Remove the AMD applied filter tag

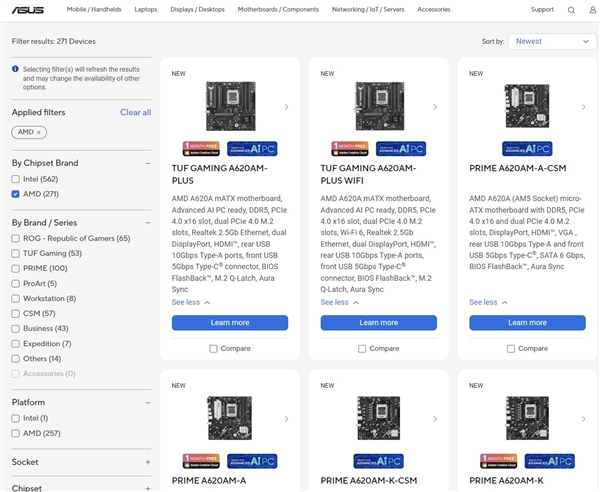[x=39, y=132]
